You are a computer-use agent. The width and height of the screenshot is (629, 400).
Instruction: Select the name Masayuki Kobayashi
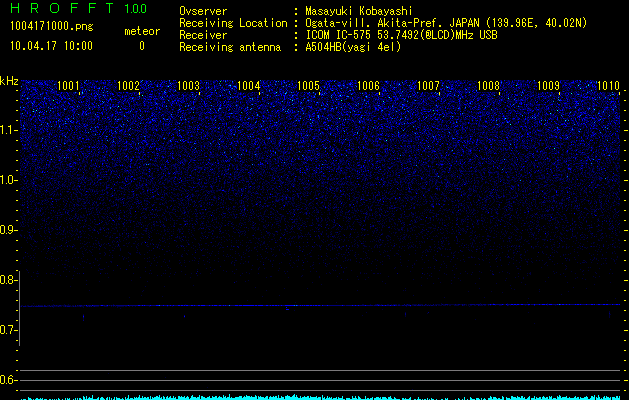(x=359, y=11)
